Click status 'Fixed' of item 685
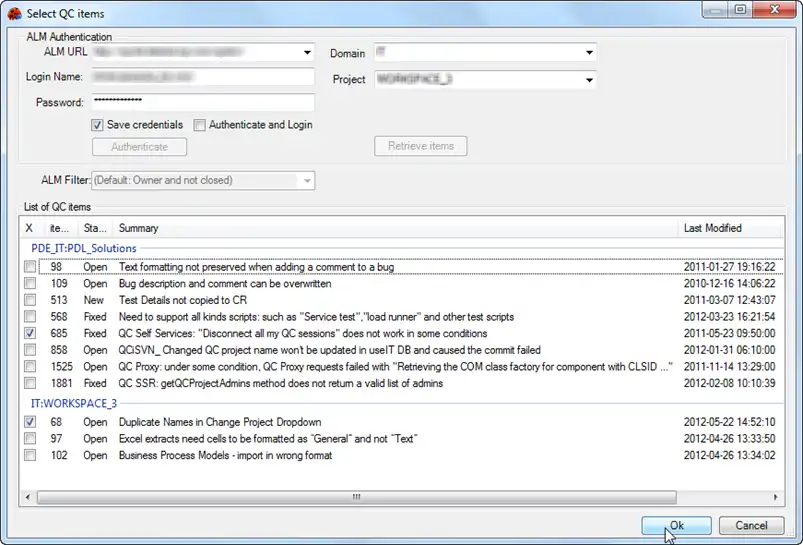Screen dimensions: 803x545 pos(95,333)
